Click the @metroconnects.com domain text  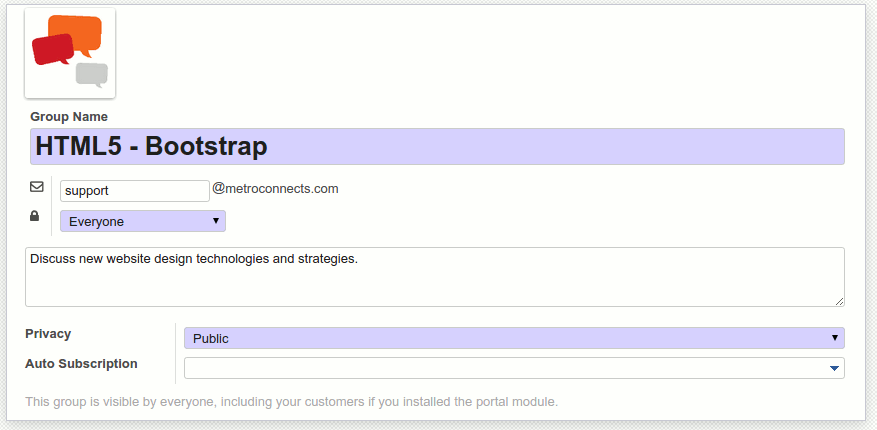click(276, 188)
